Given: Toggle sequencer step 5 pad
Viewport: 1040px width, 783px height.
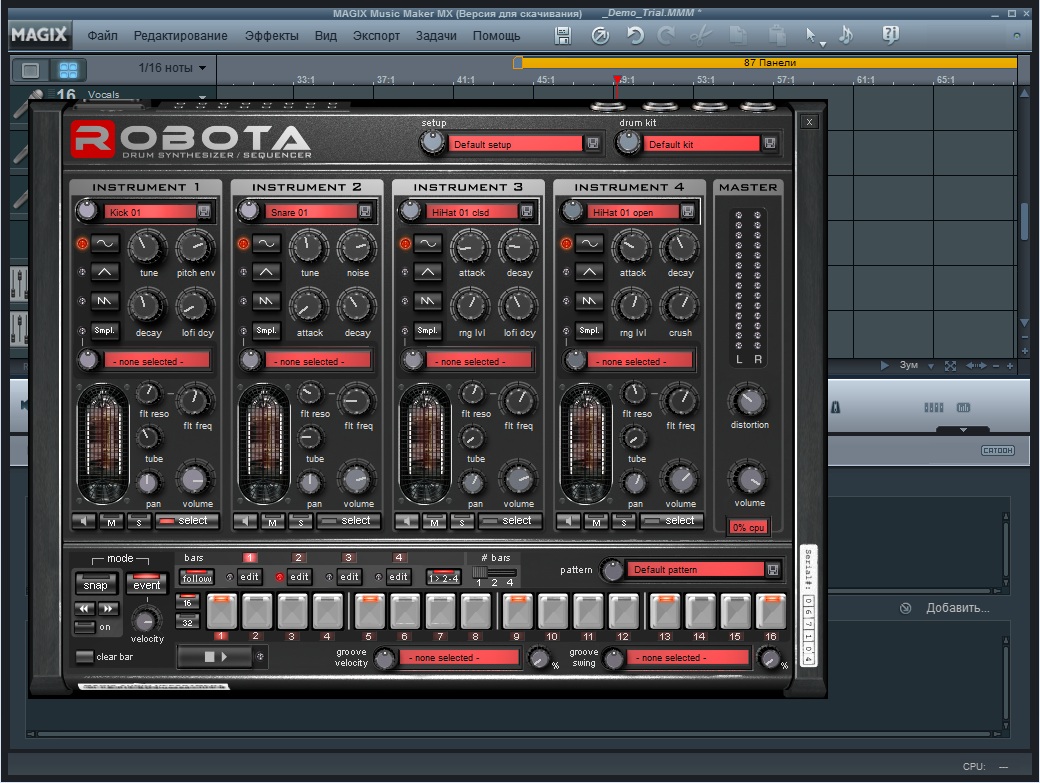Looking at the screenshot, I should pyautogui.click(x=370, y=611).
